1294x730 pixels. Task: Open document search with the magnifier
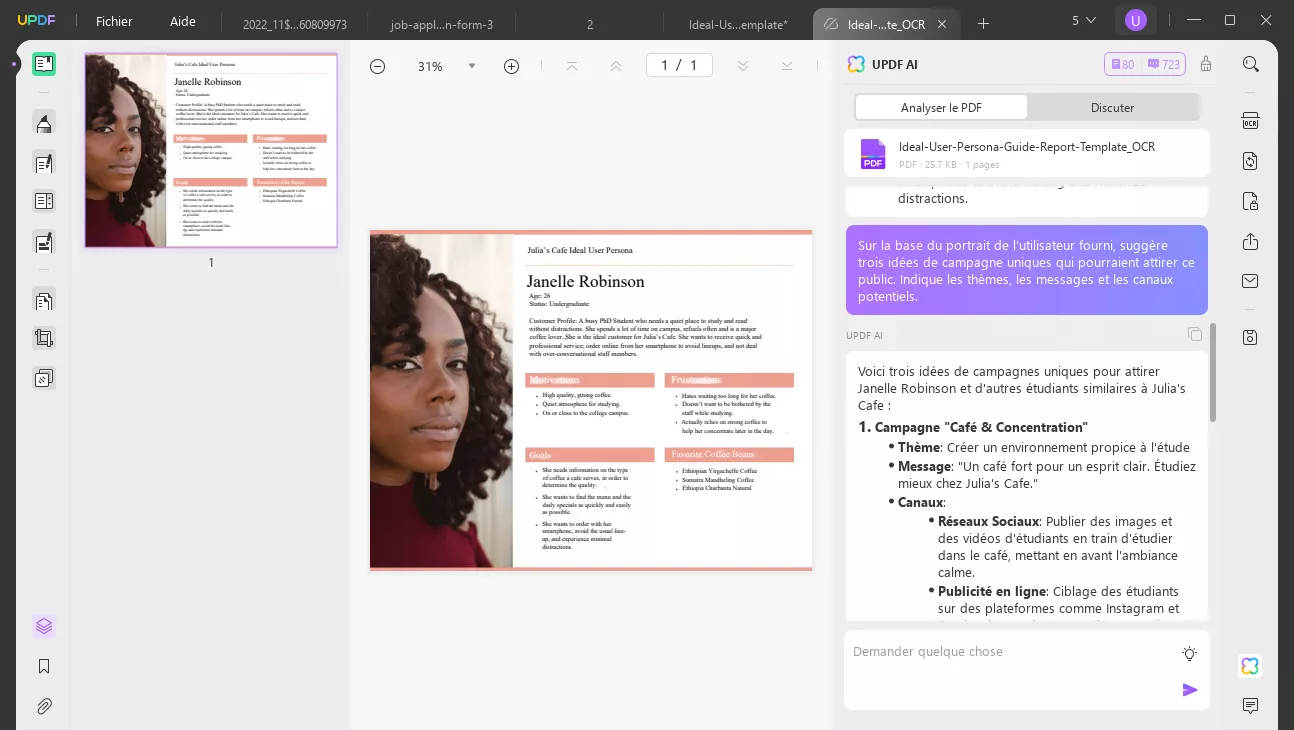click(x=1250, y=63)
